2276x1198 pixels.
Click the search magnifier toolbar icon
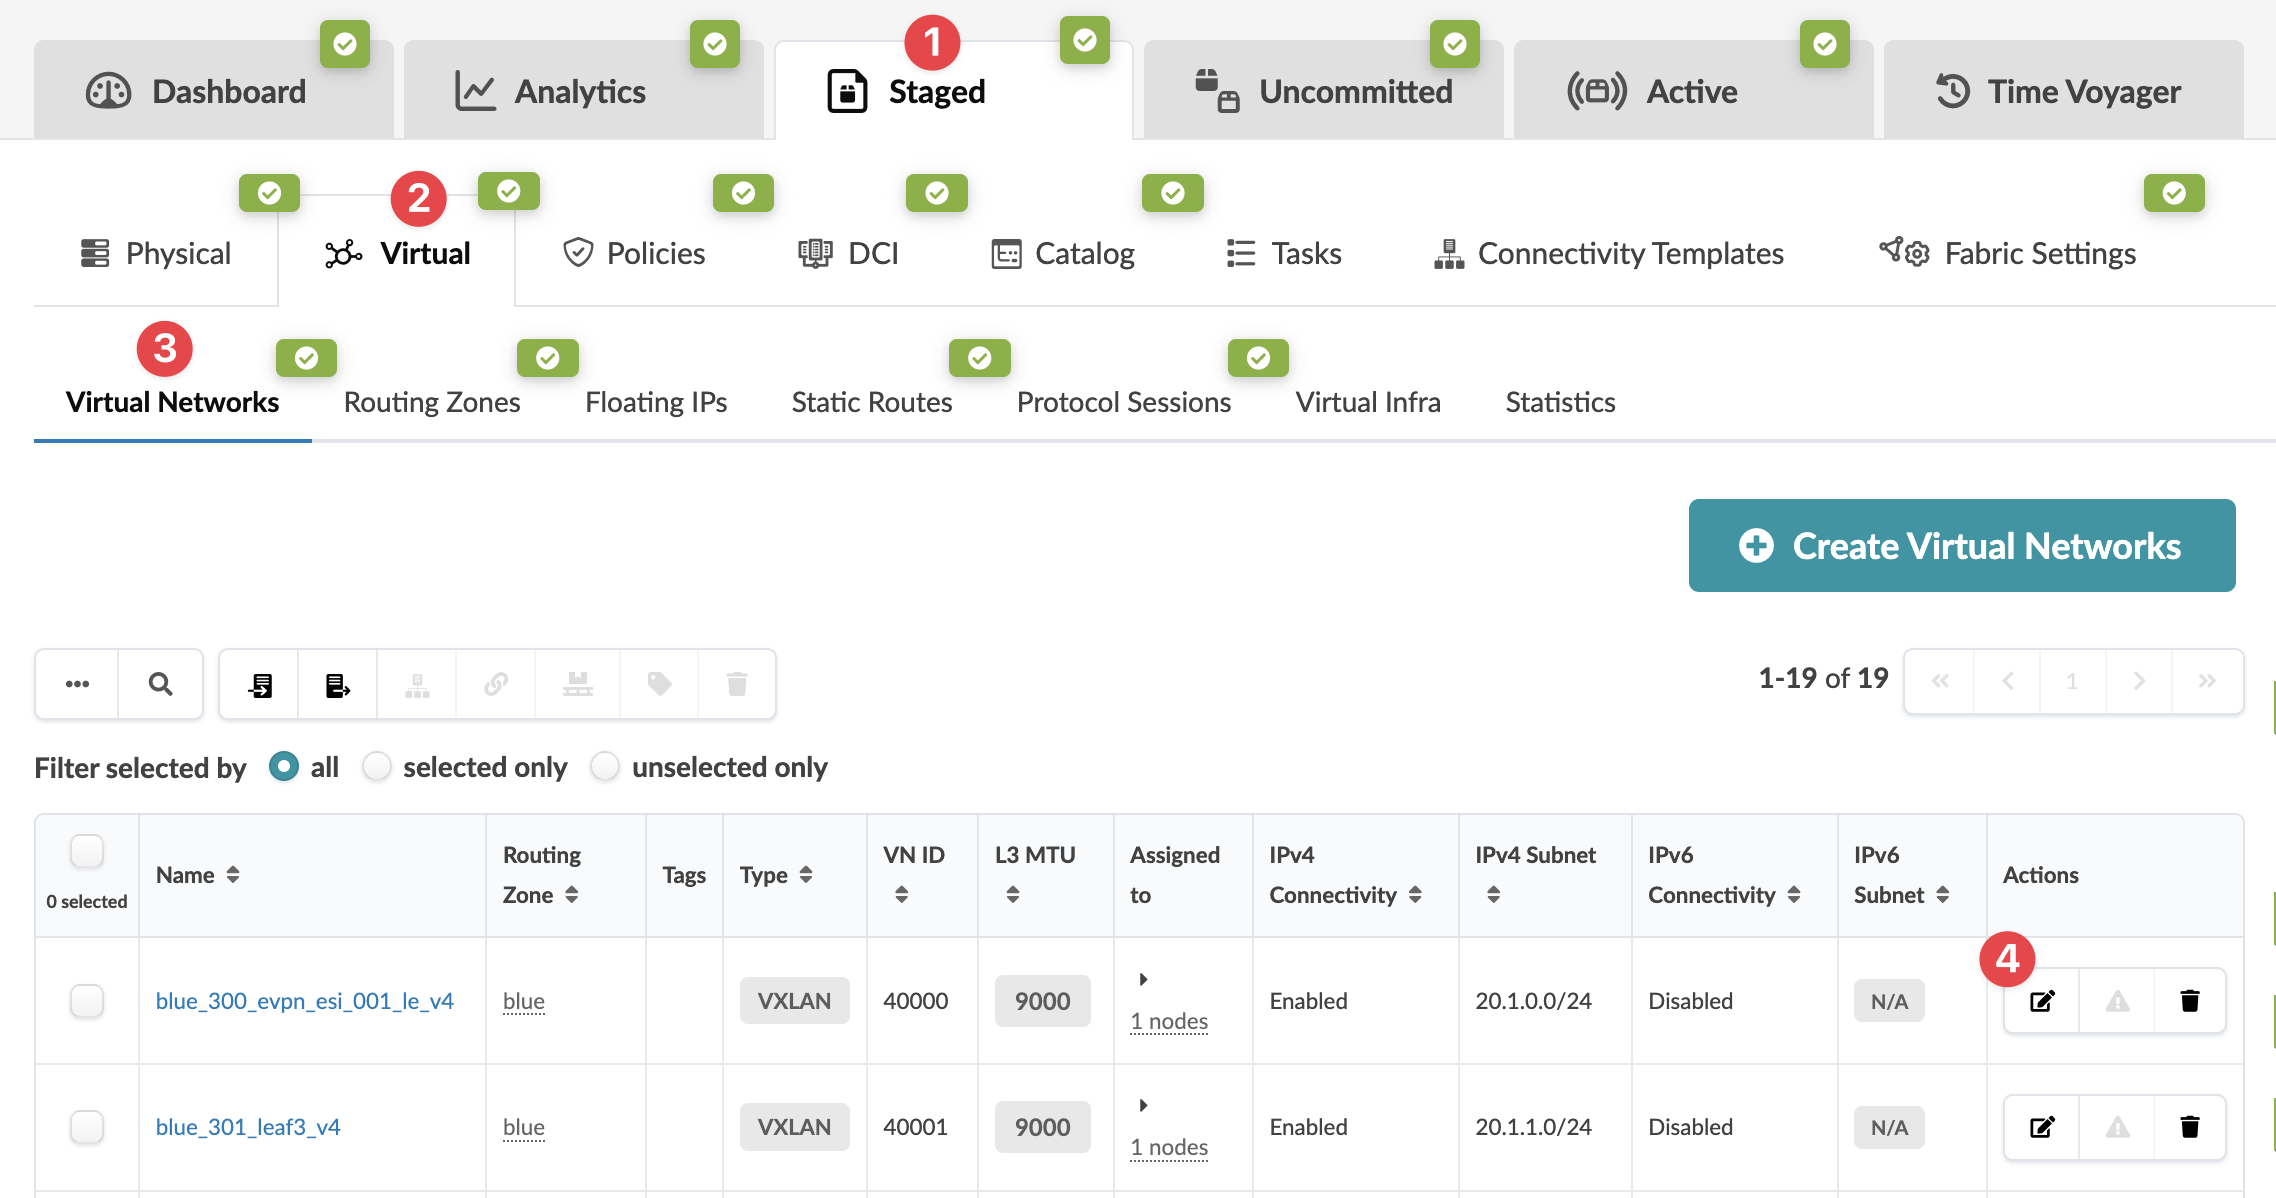(160, 684)
